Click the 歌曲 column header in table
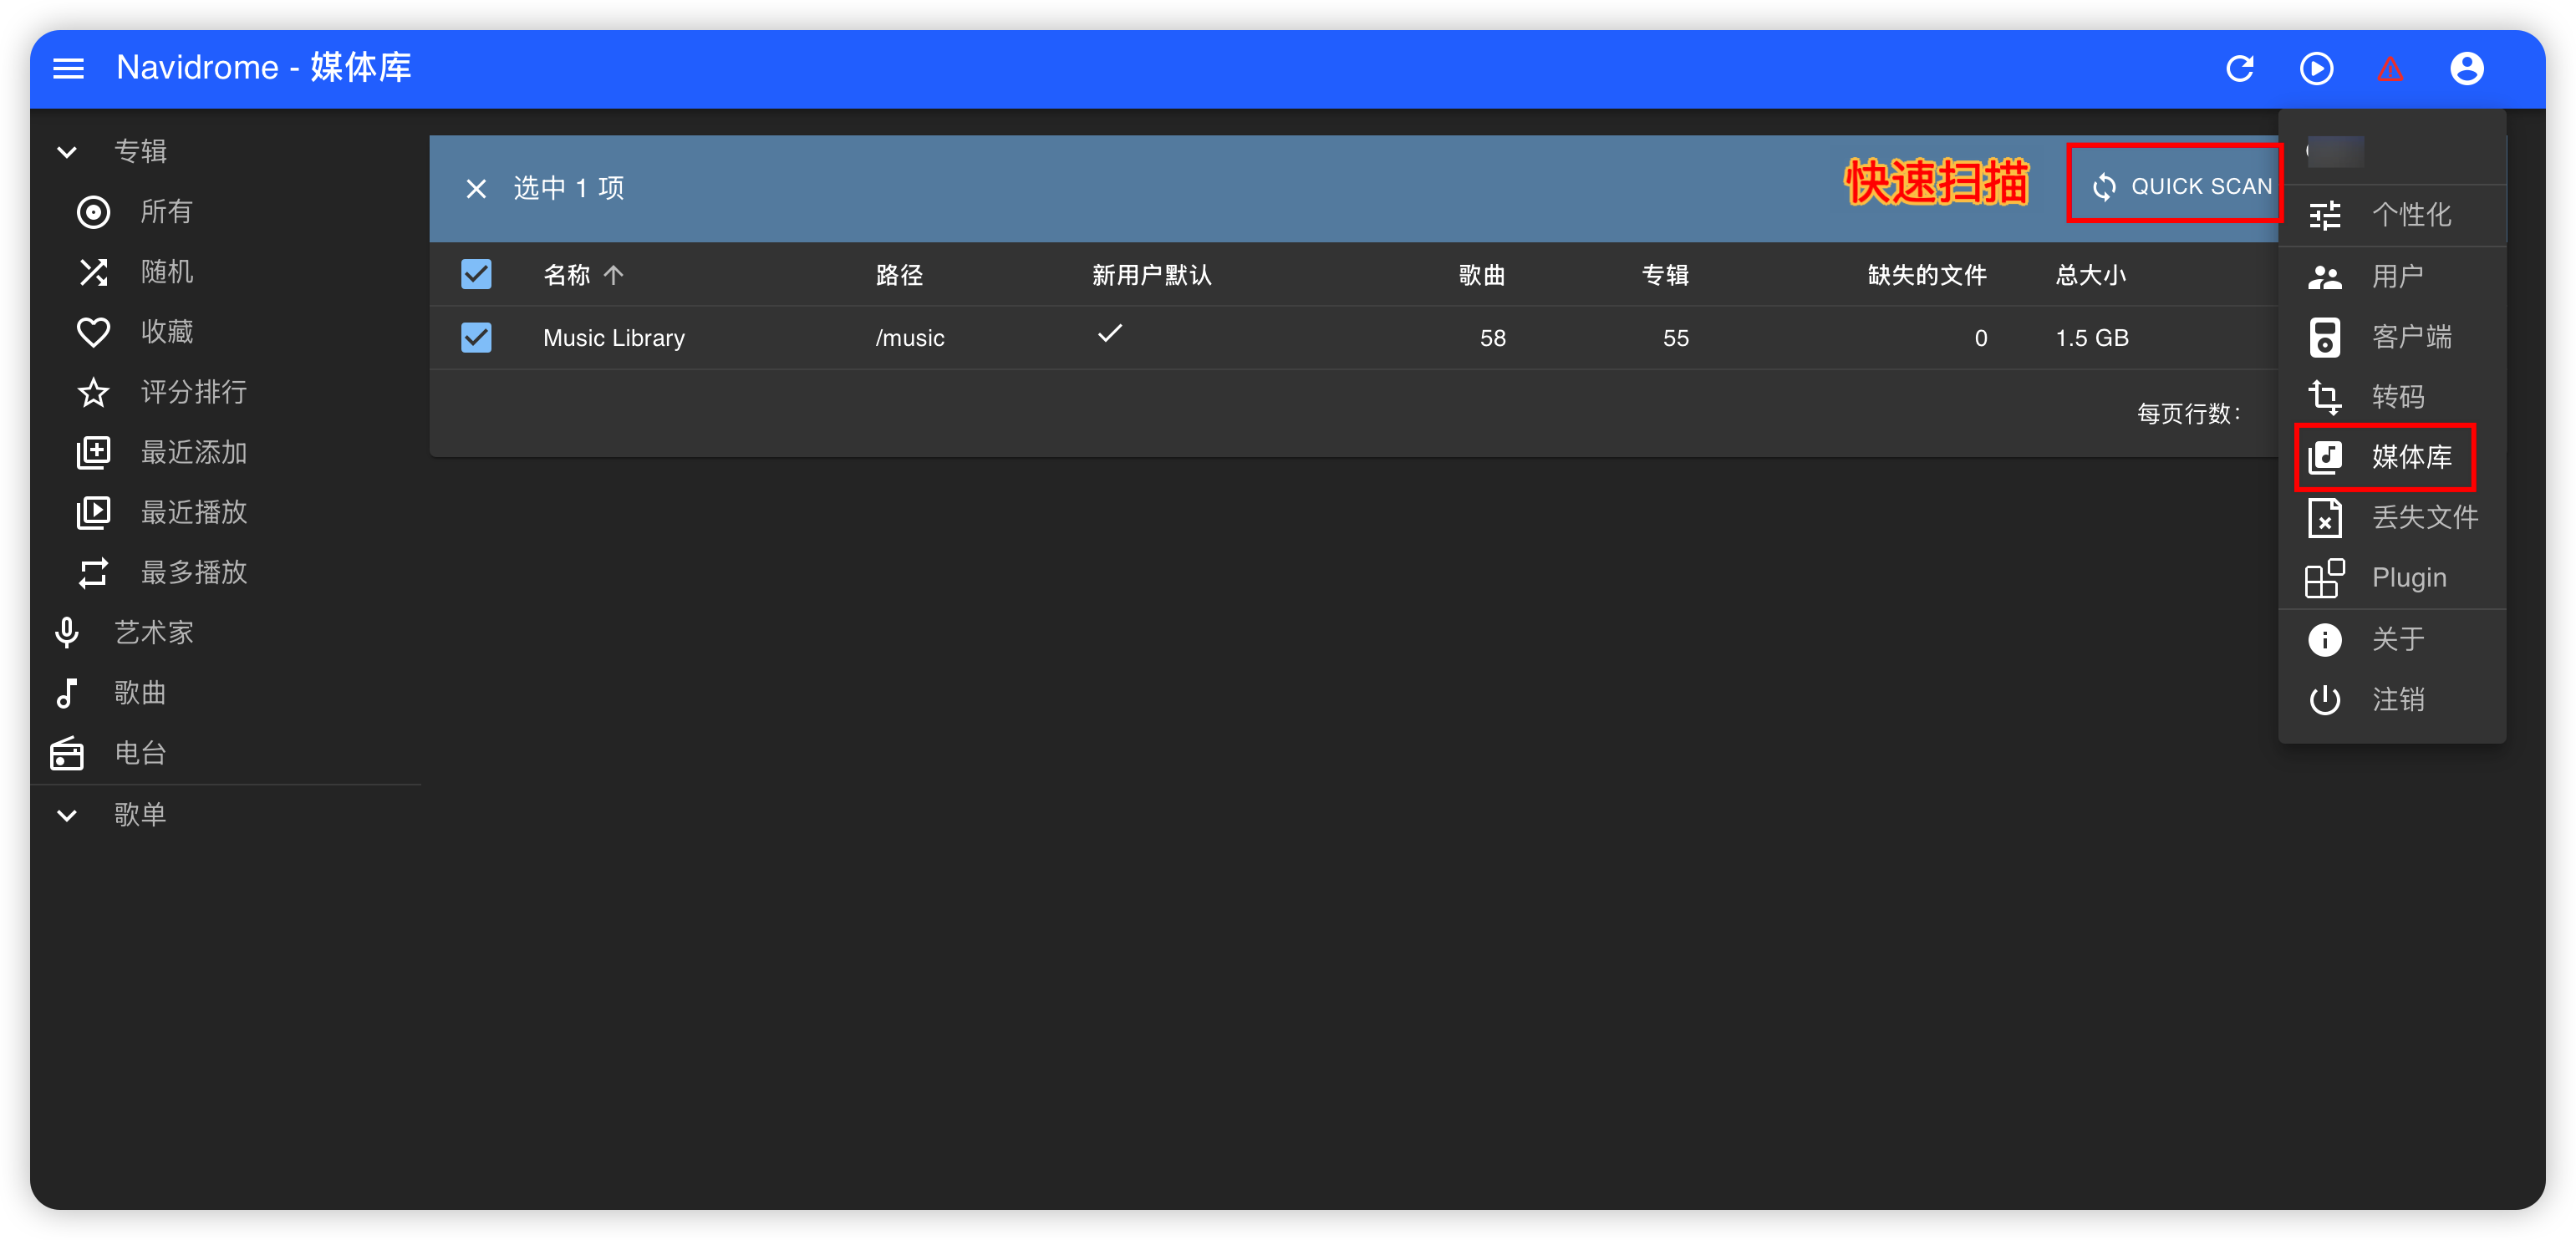 click(x=1481, y=275)
